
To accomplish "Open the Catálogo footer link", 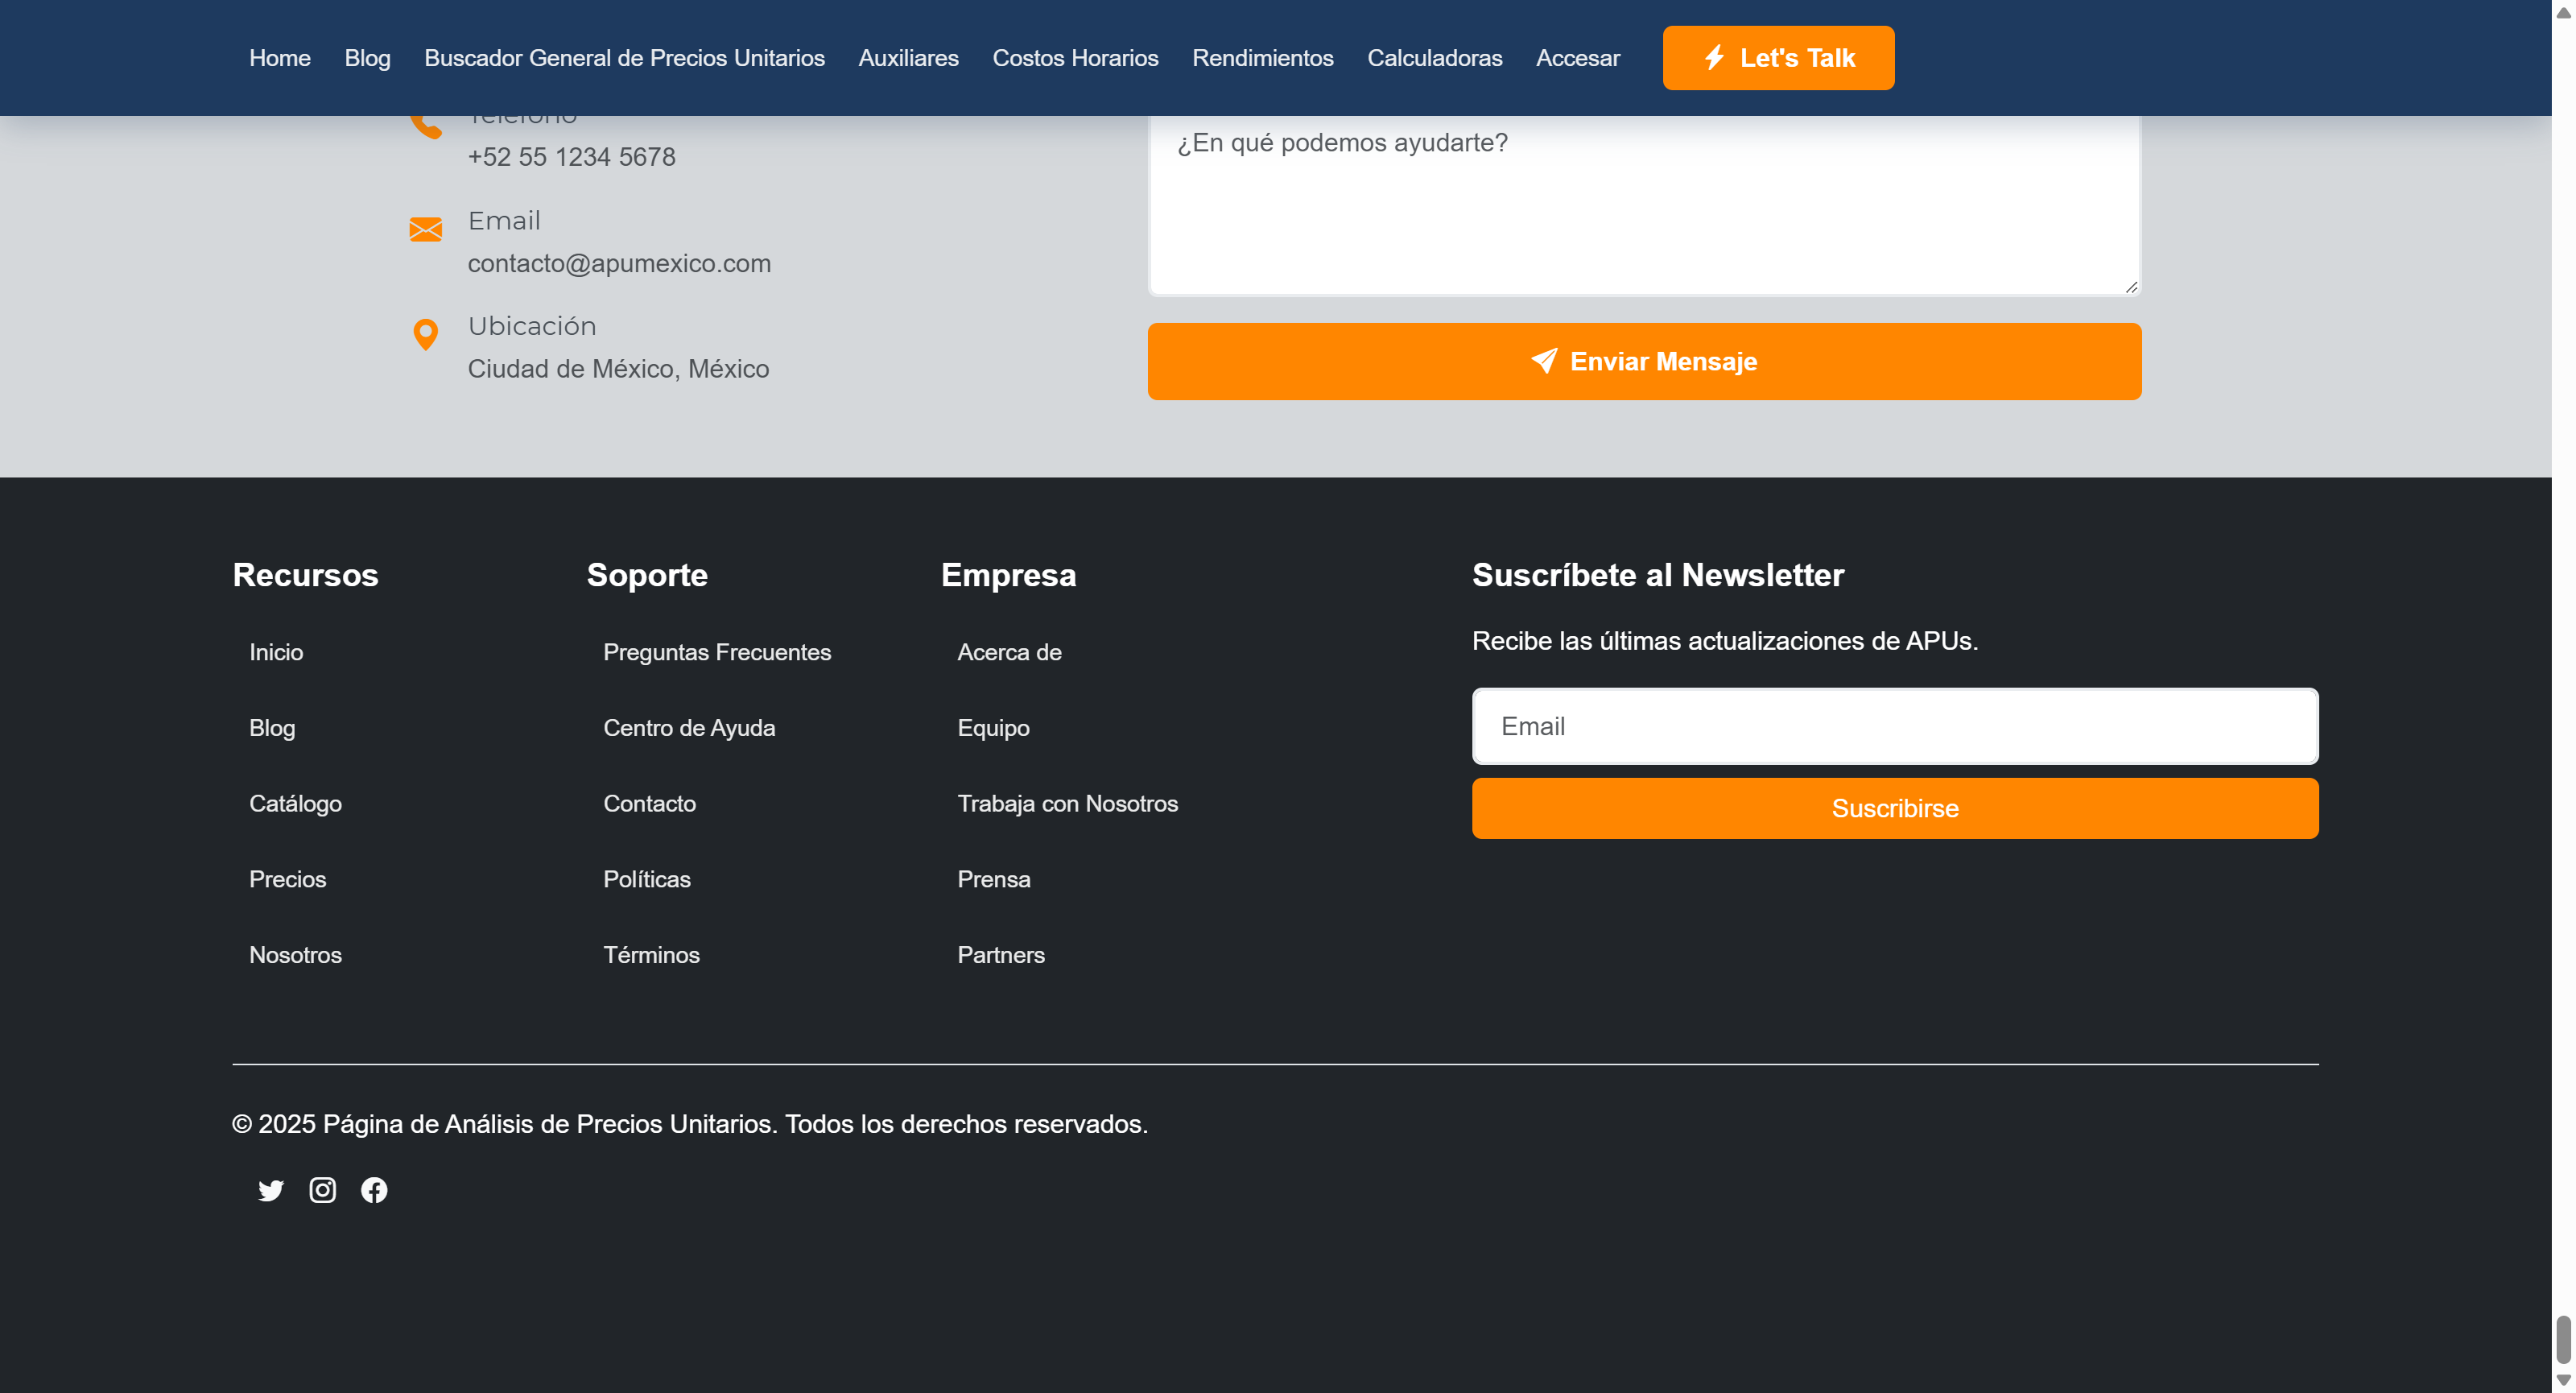I will coord(295,804).
